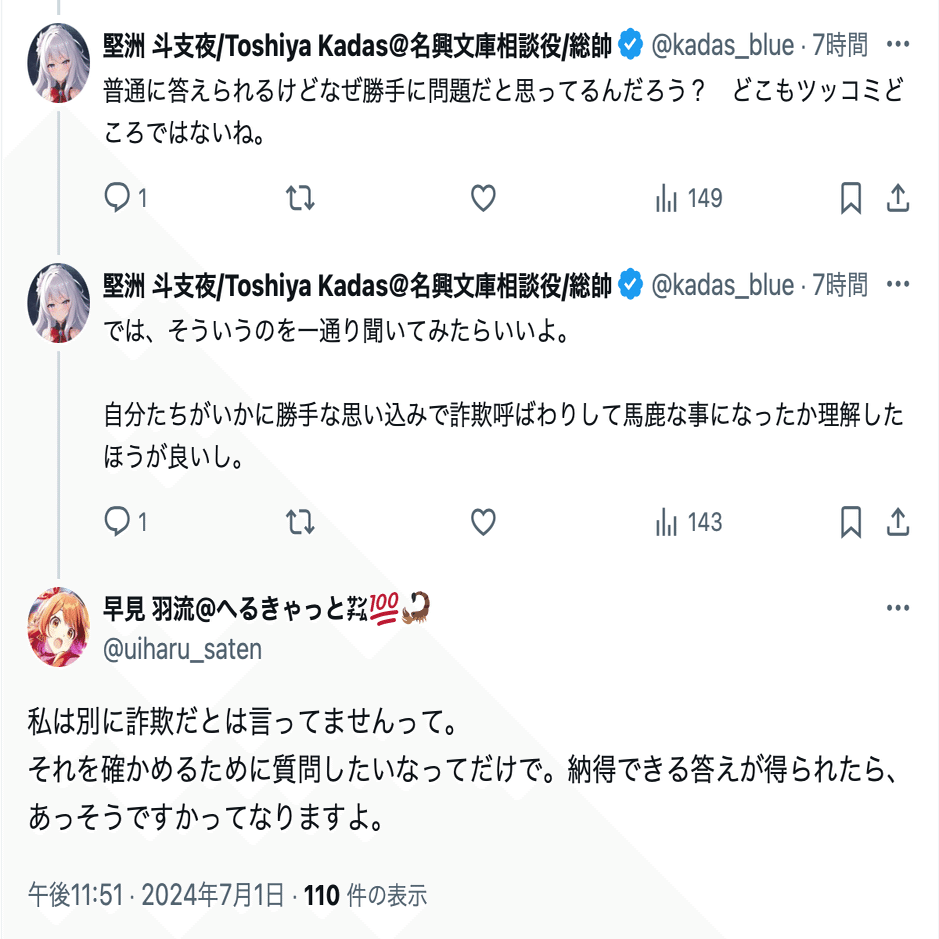Open the 午後11:51 · 2024年7月1日 timestamp
This screenshot has width=939, height=939.
pyautogui.click(x=156, y=894)
